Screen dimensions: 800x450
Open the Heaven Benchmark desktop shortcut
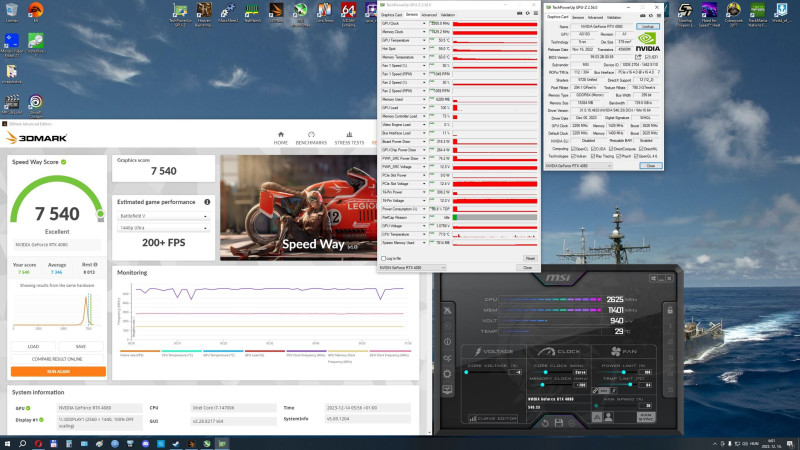point(204,14)
